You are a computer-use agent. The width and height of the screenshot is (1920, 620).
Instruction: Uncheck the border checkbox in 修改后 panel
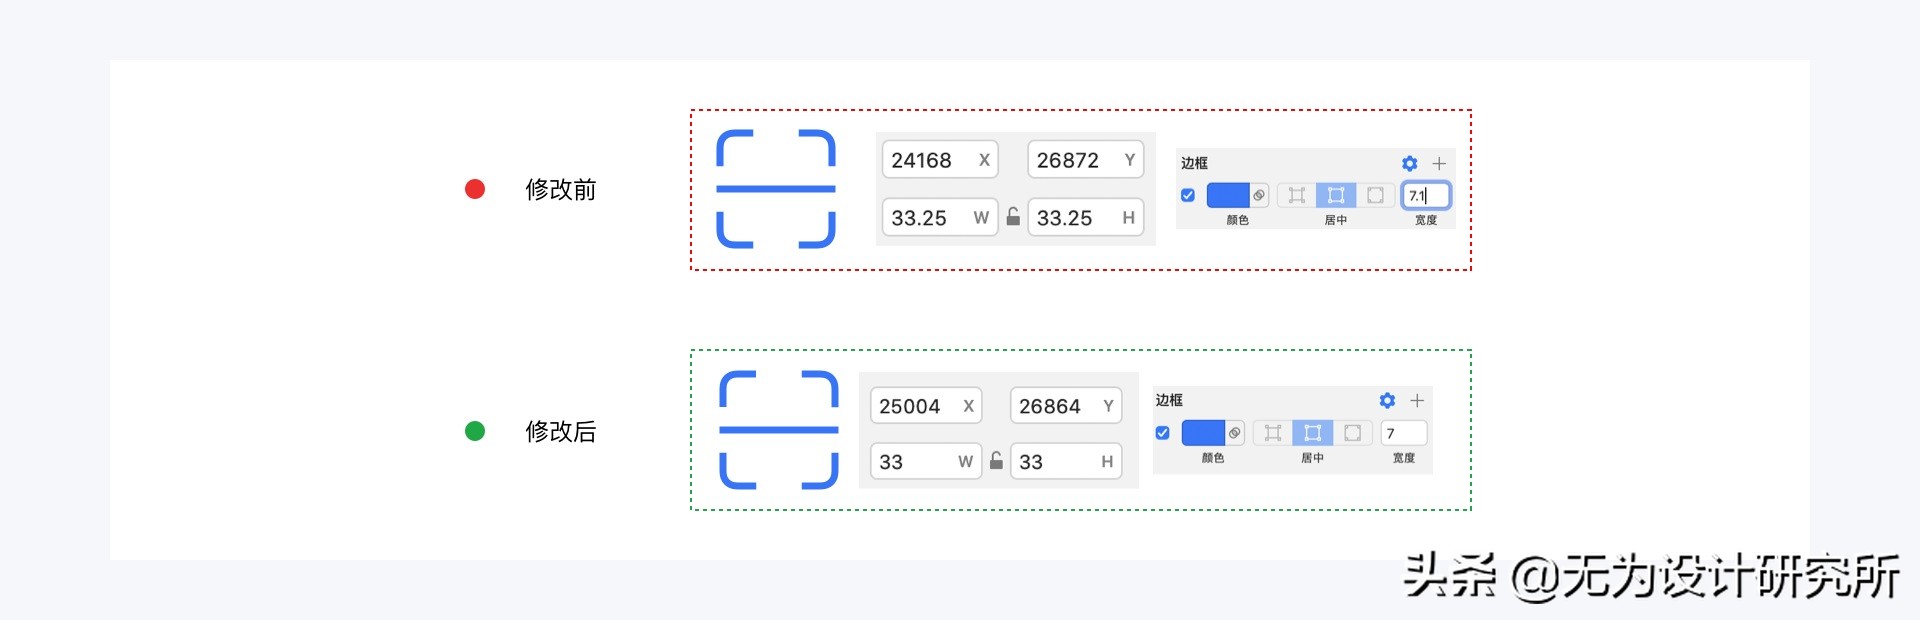tap(1163, 433)
